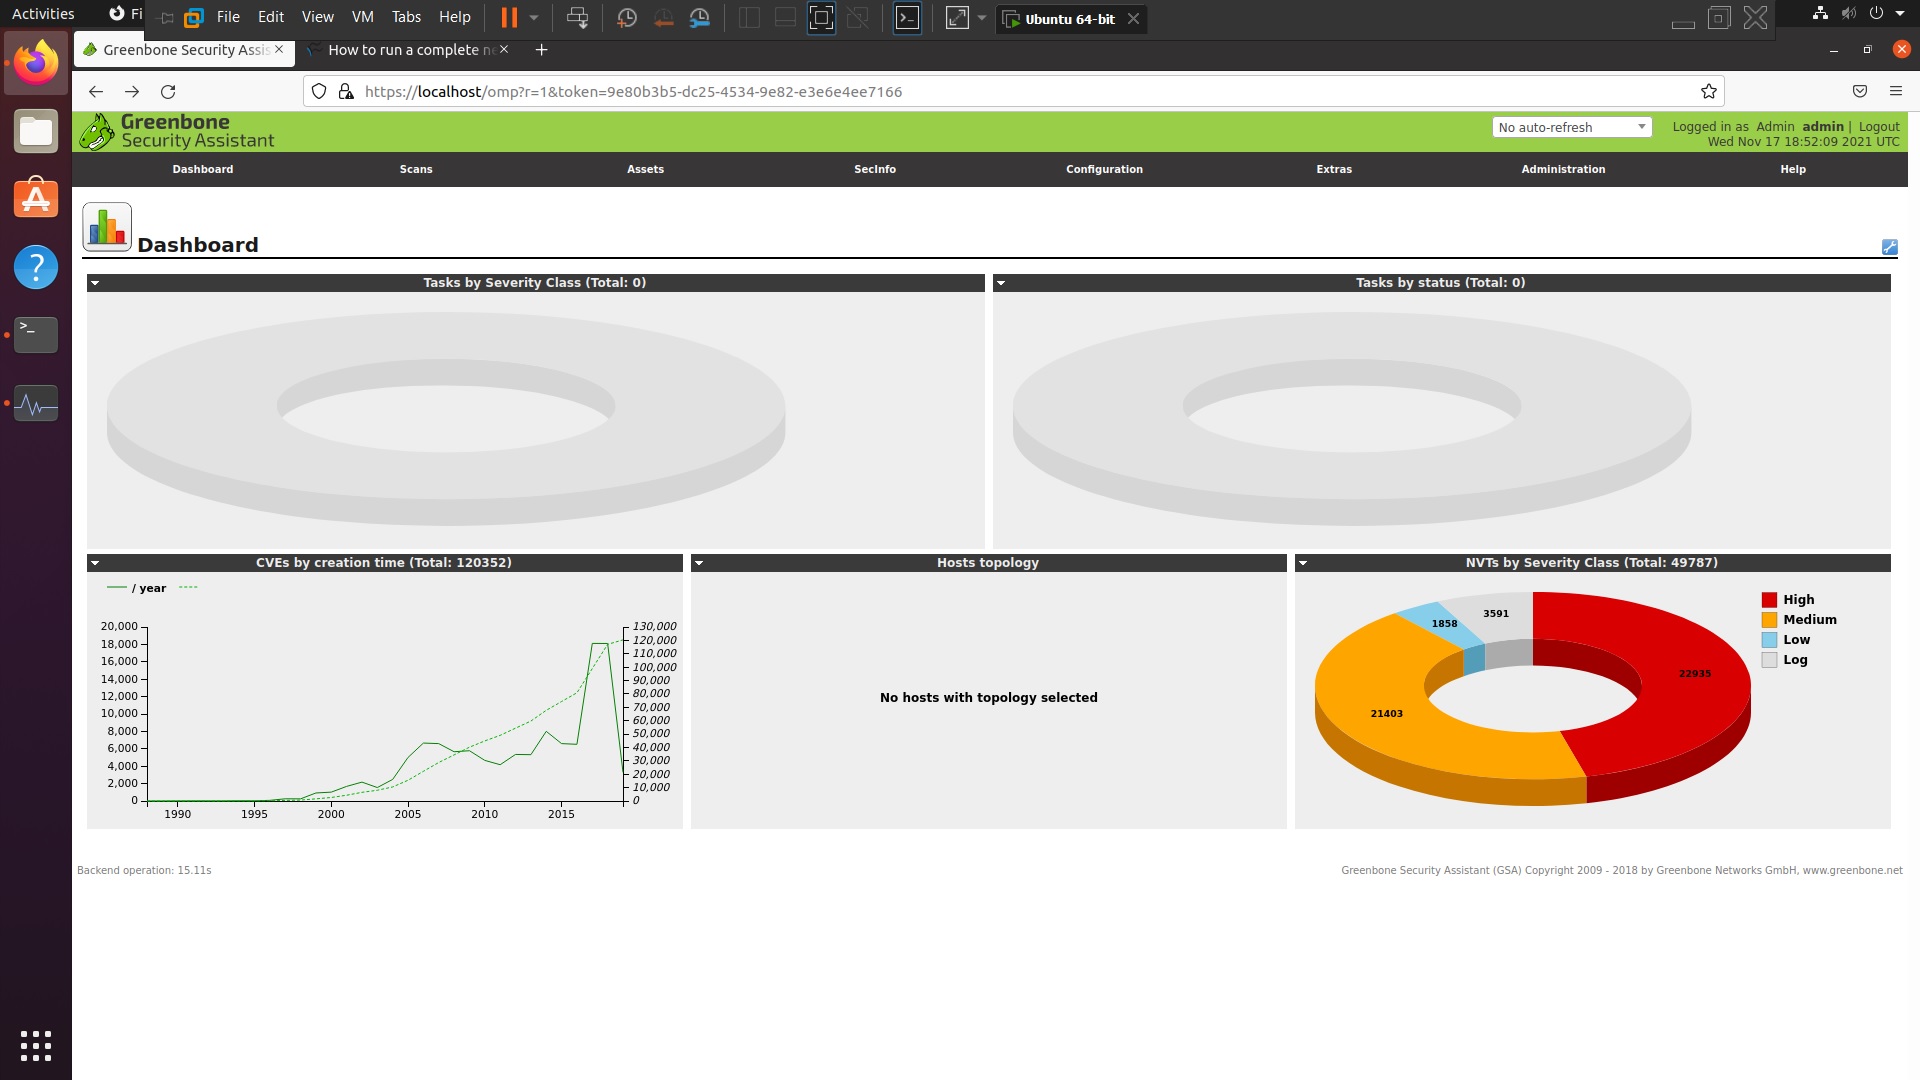Open the Scans menu

pyautogui.click(x=416, y=169)
